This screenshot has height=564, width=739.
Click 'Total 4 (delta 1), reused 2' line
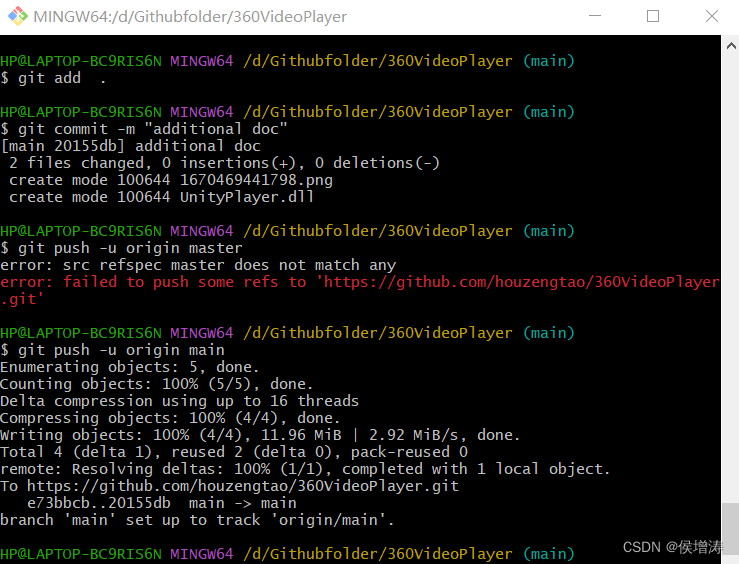pos(234,451)
